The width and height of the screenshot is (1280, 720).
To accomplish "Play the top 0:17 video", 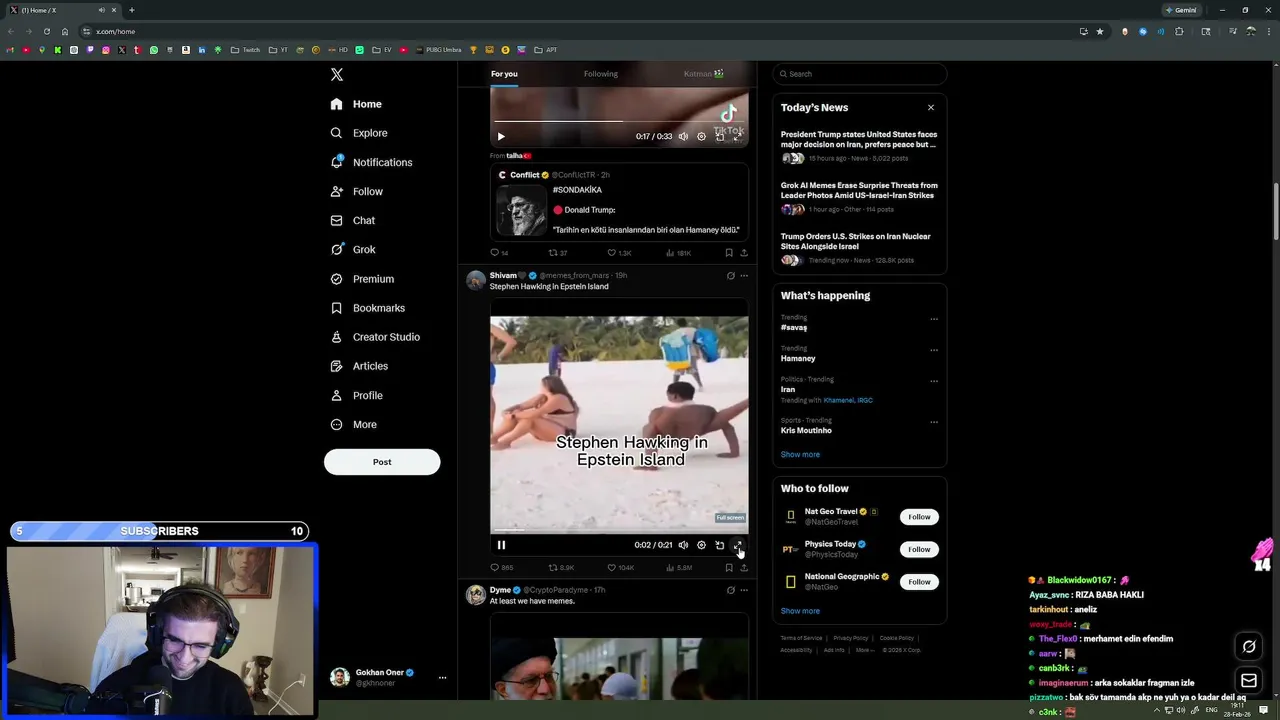I will [501, 136].
